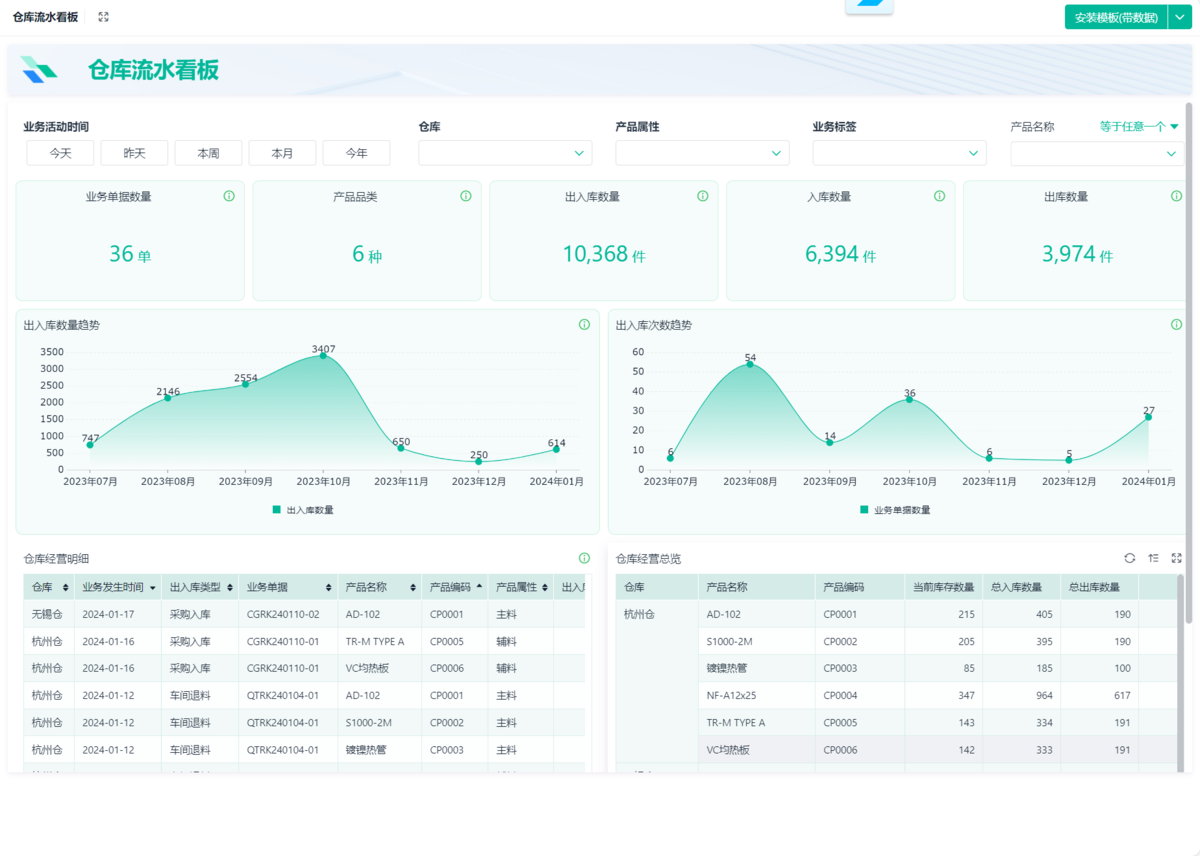This screenshot has height=856, width=1200.
Task: Select 今年 time filter
Action: coord(356,153)
